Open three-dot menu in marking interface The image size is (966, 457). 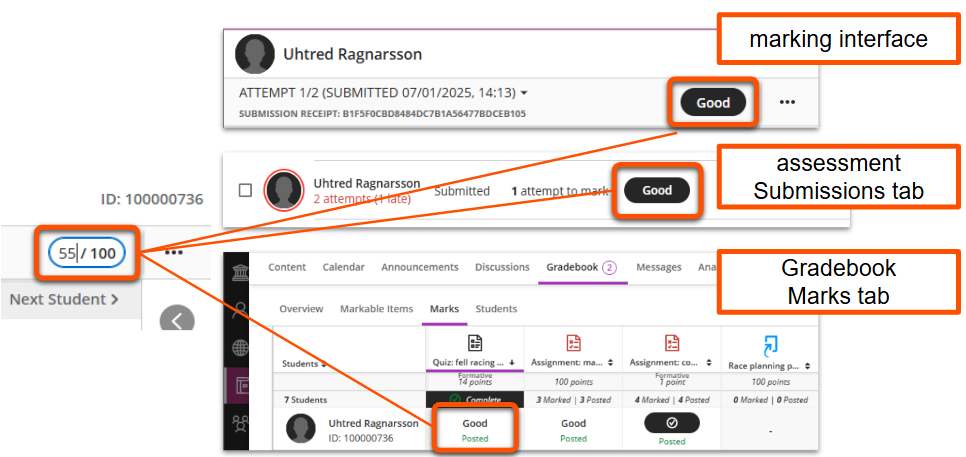click(787, 102)
